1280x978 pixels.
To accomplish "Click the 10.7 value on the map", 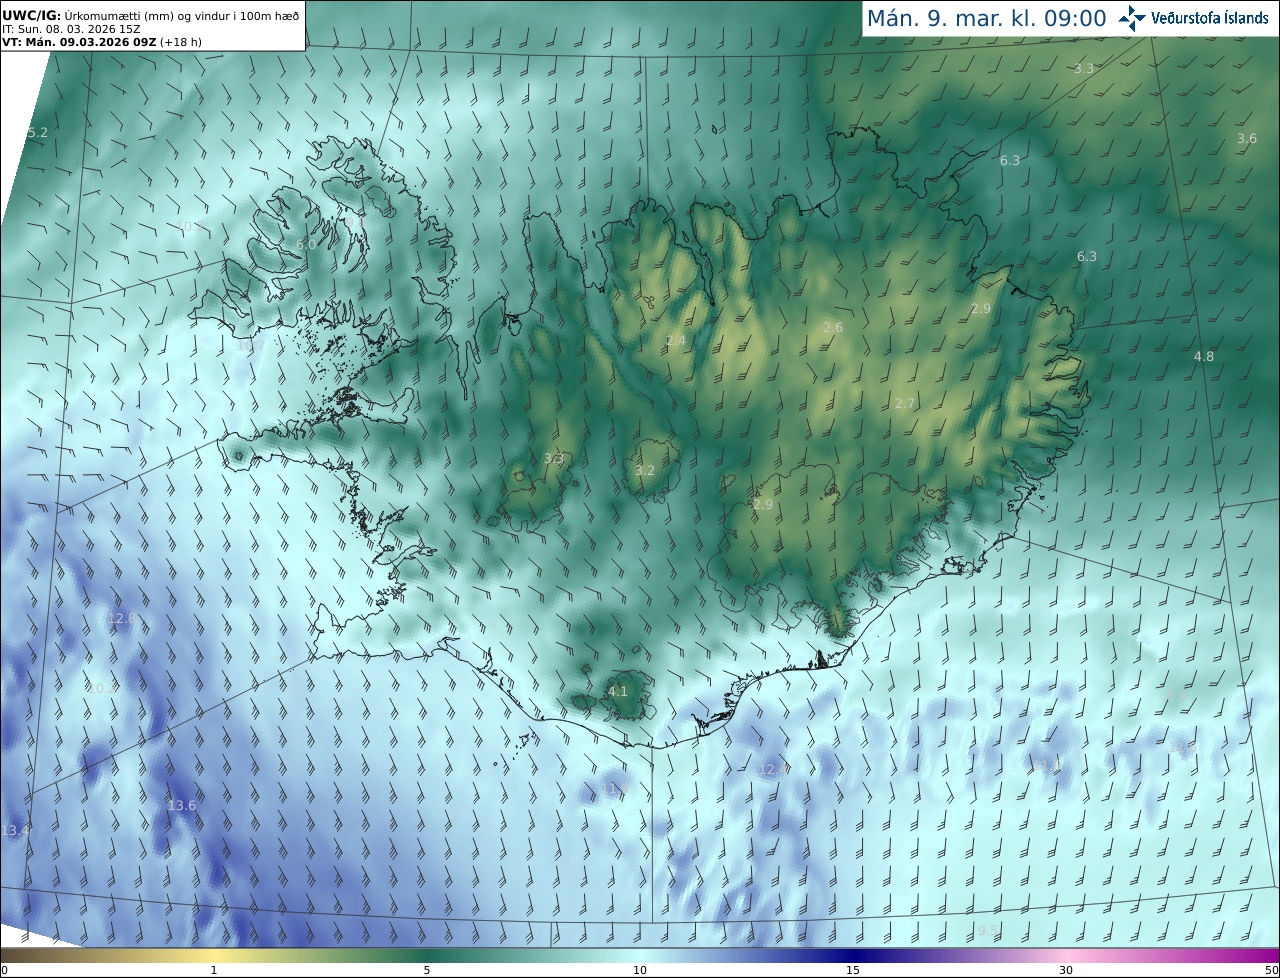I will point(252,346).
